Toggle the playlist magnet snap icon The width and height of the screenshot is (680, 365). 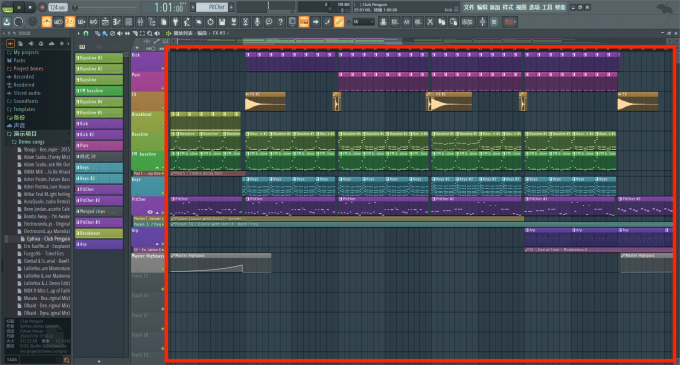[86, 33]
